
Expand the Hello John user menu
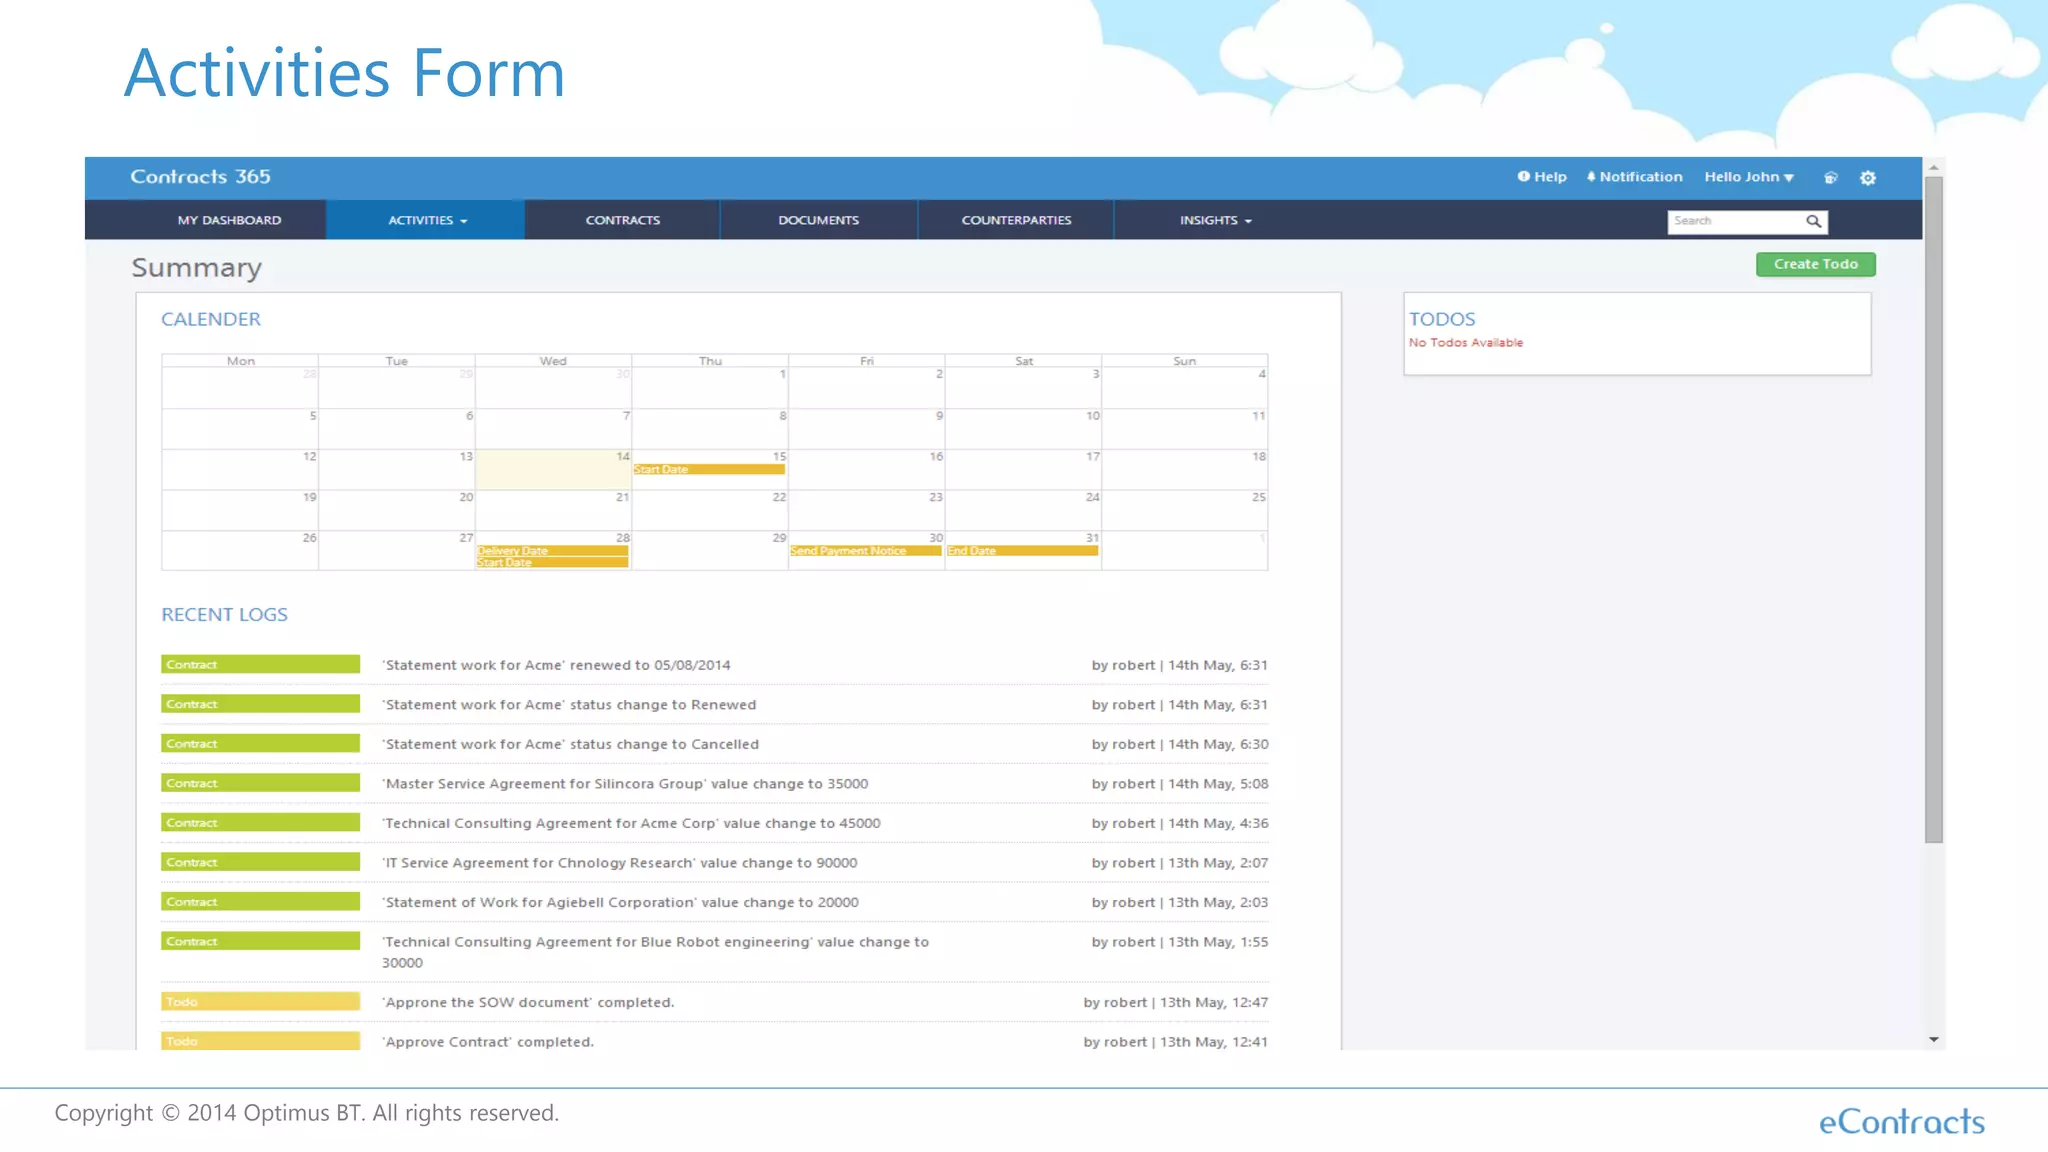[x=1749, y=177]
